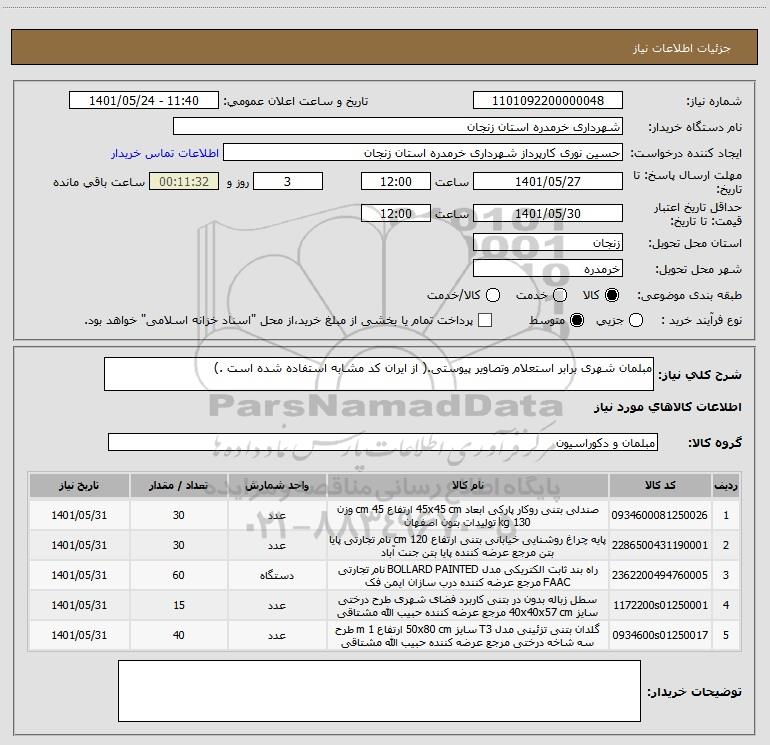
Task: Click the واحد شمارش column header
Action: (277, 485)
